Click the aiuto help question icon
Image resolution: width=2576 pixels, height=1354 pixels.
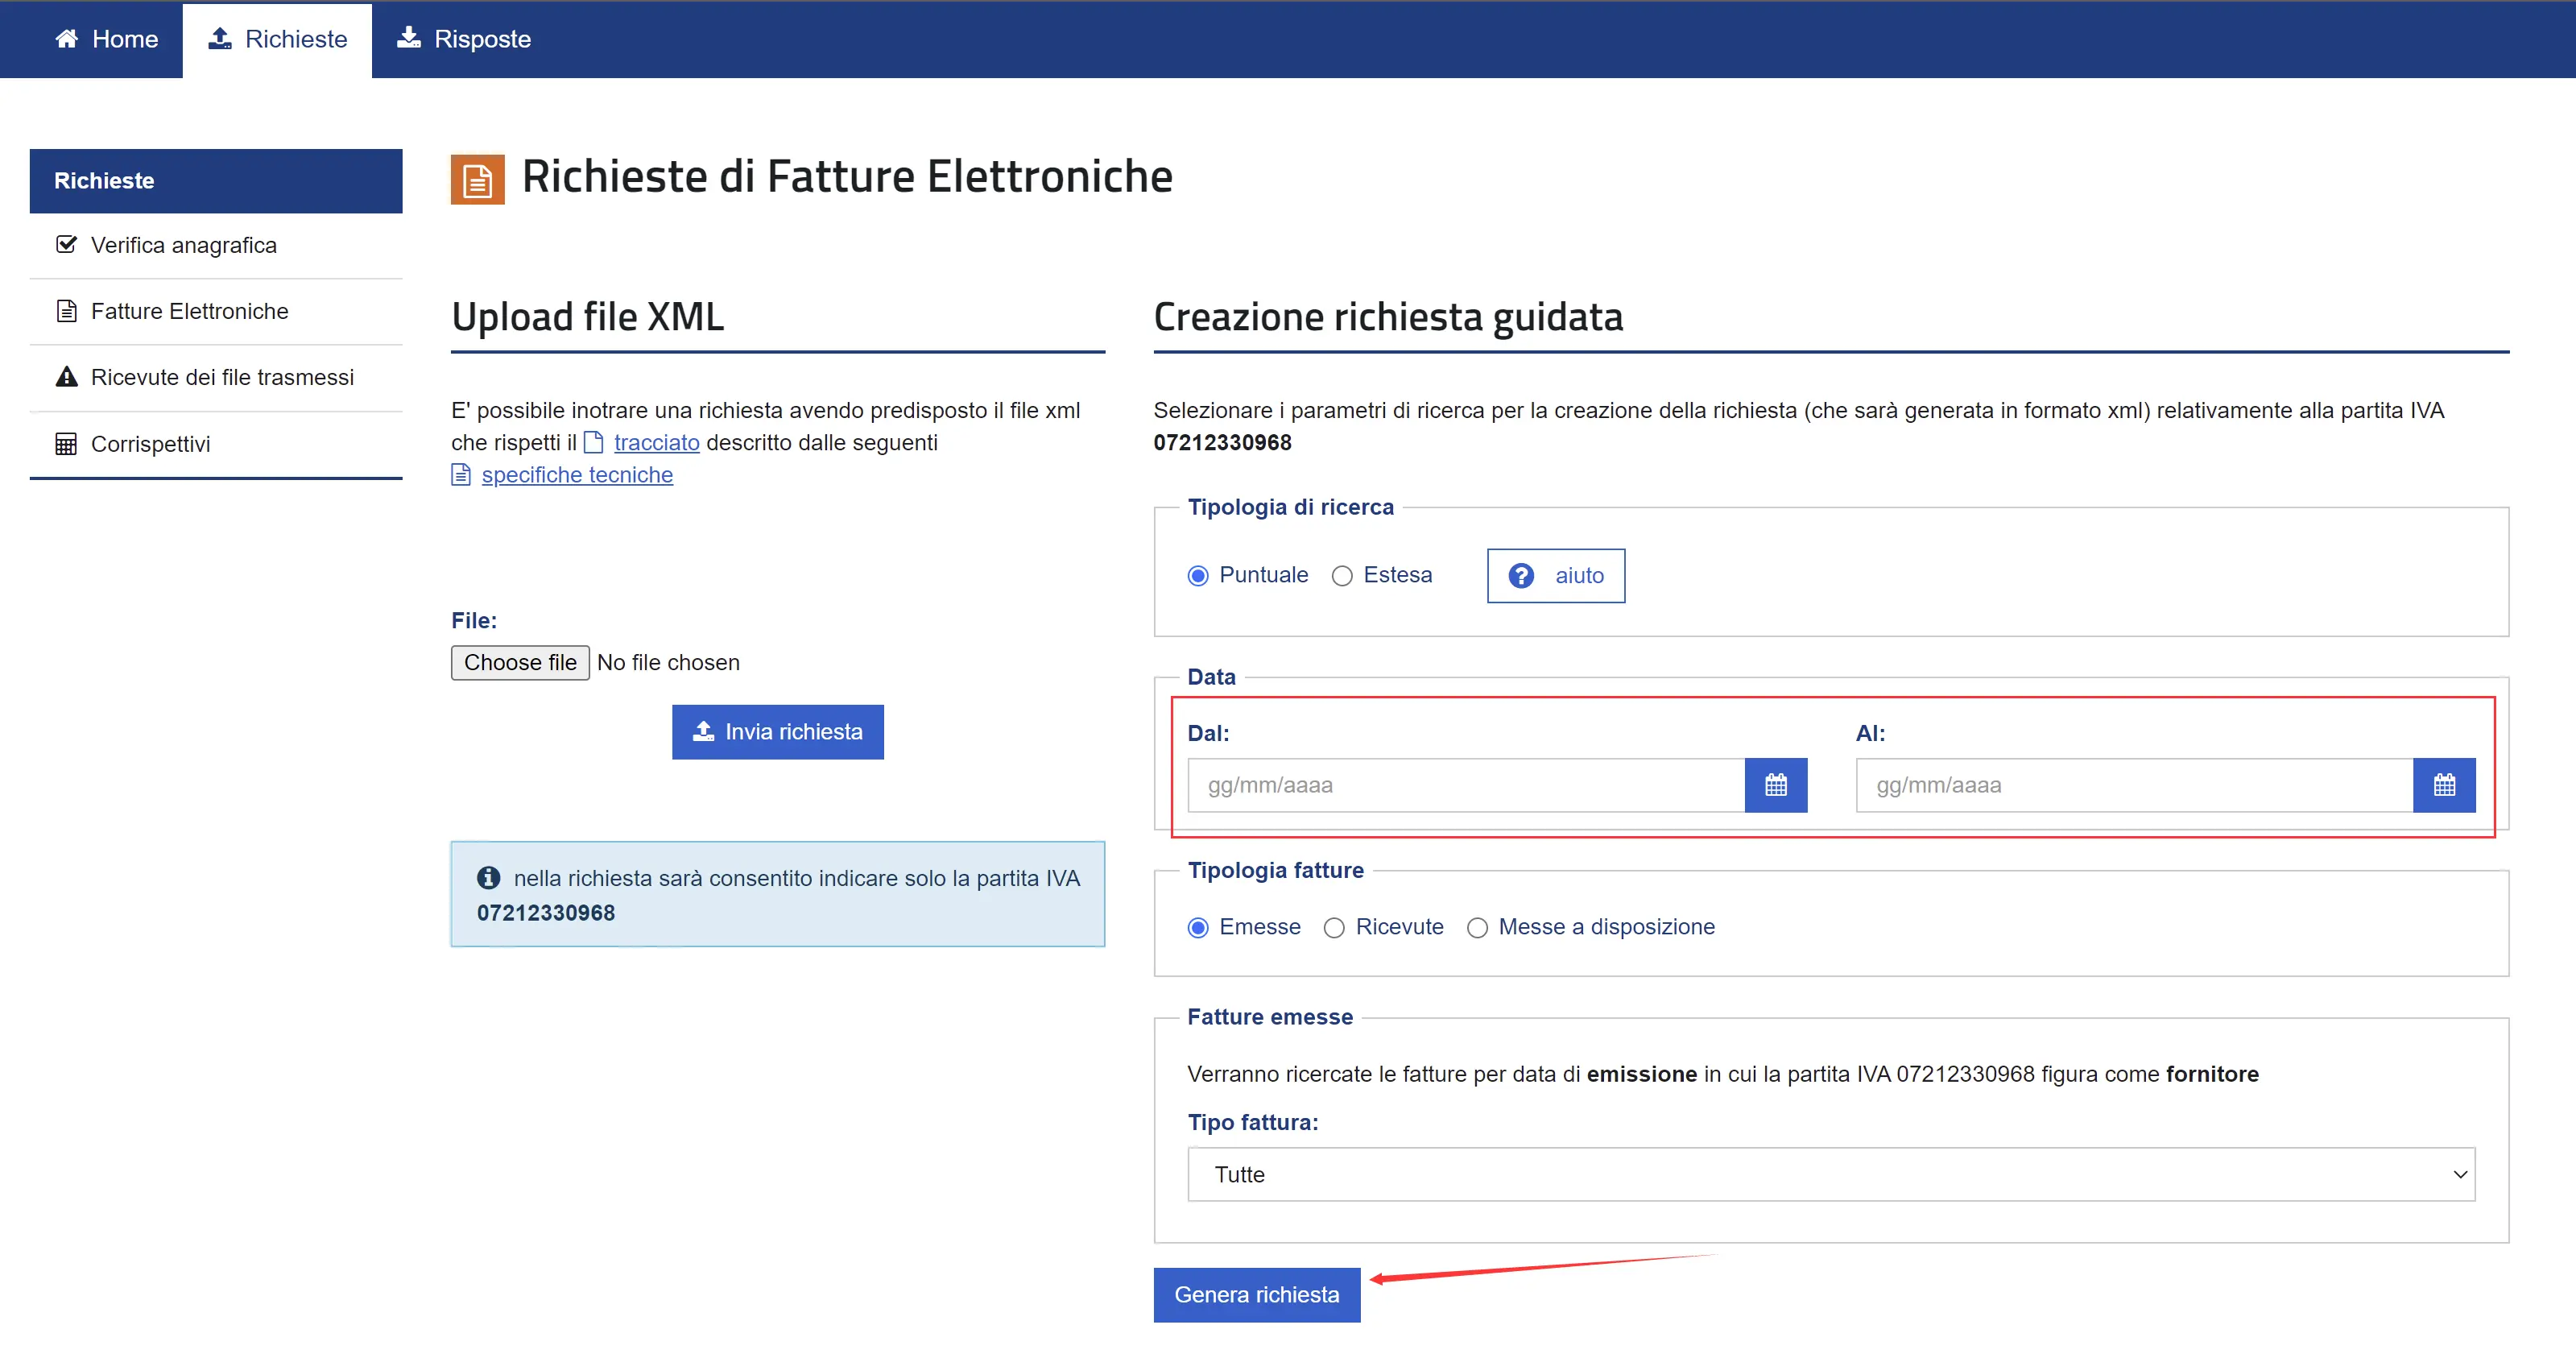[x=1521, y=575]
